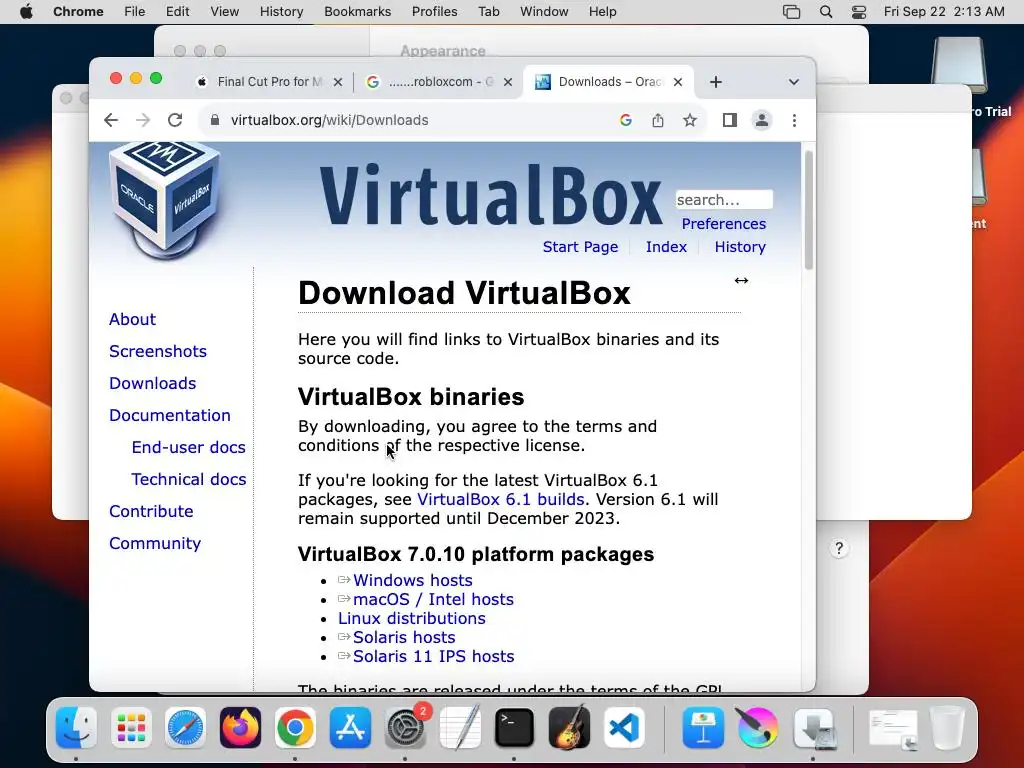Switch to the Final Cut Pro tab
This screenshot has width=1024, height=768.
(x=269, y=82)
